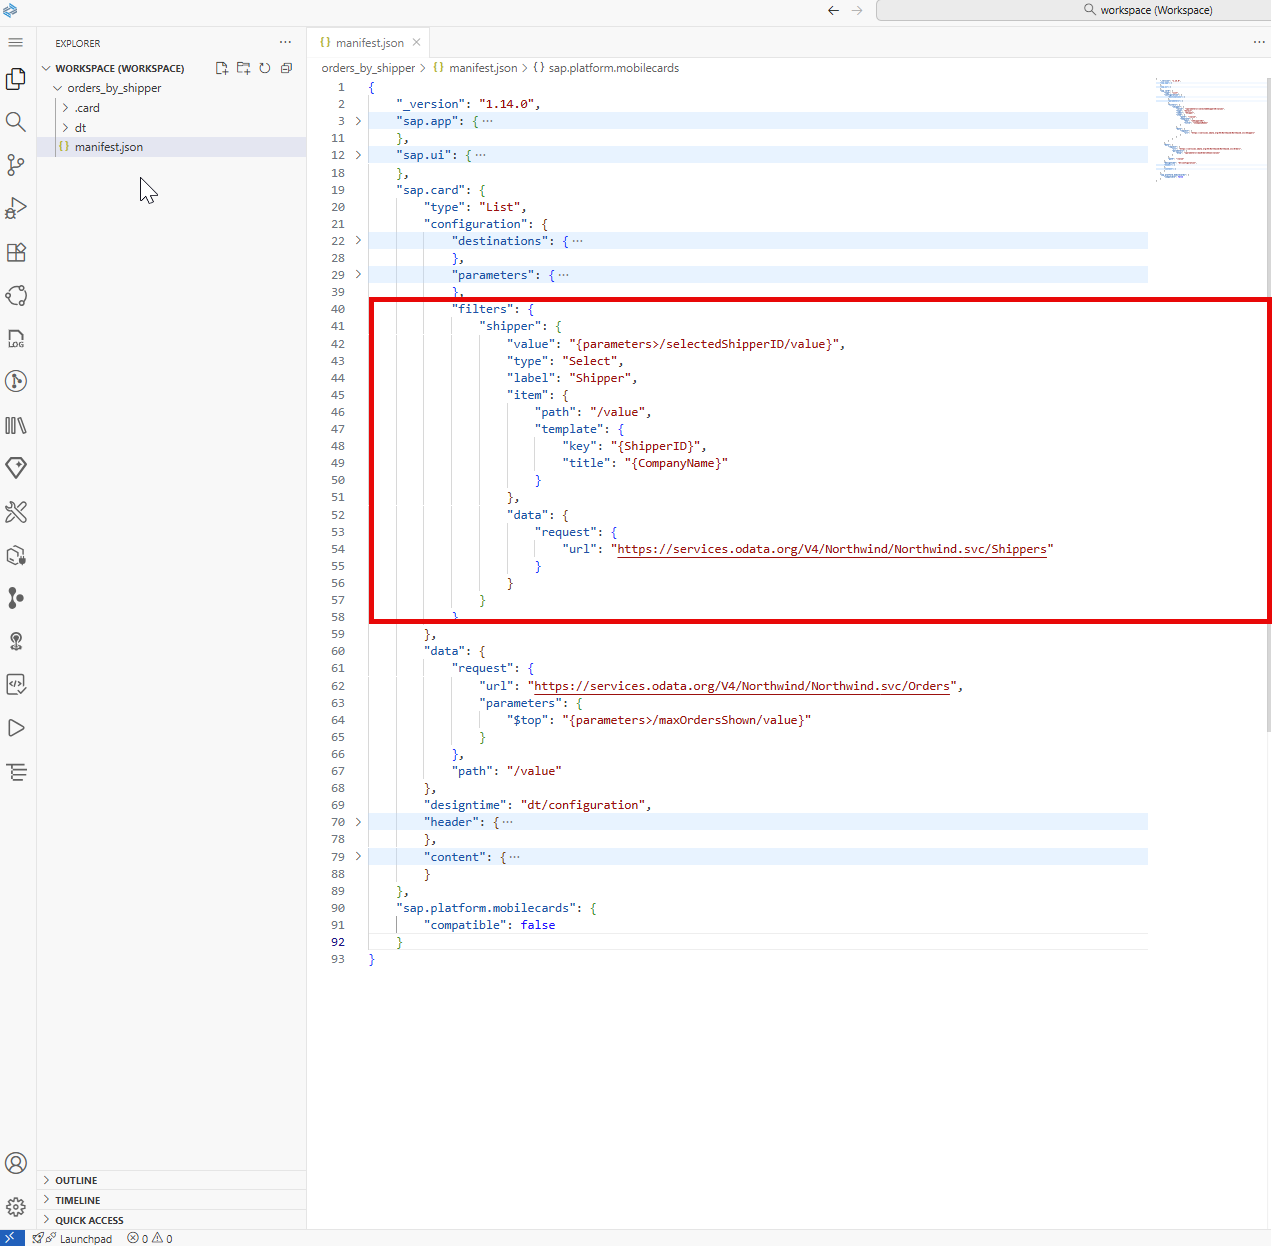
Task: Open the hamburger application menu
Action: [x=15, y=42]
